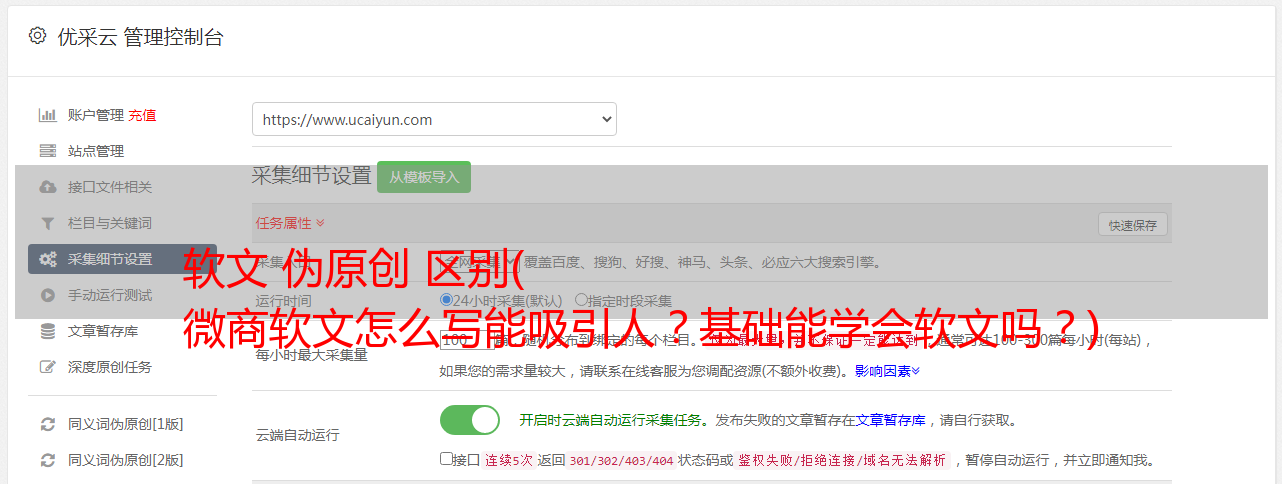Click the 每小时最大采集量 label
1282x484 pixels.
312,354
